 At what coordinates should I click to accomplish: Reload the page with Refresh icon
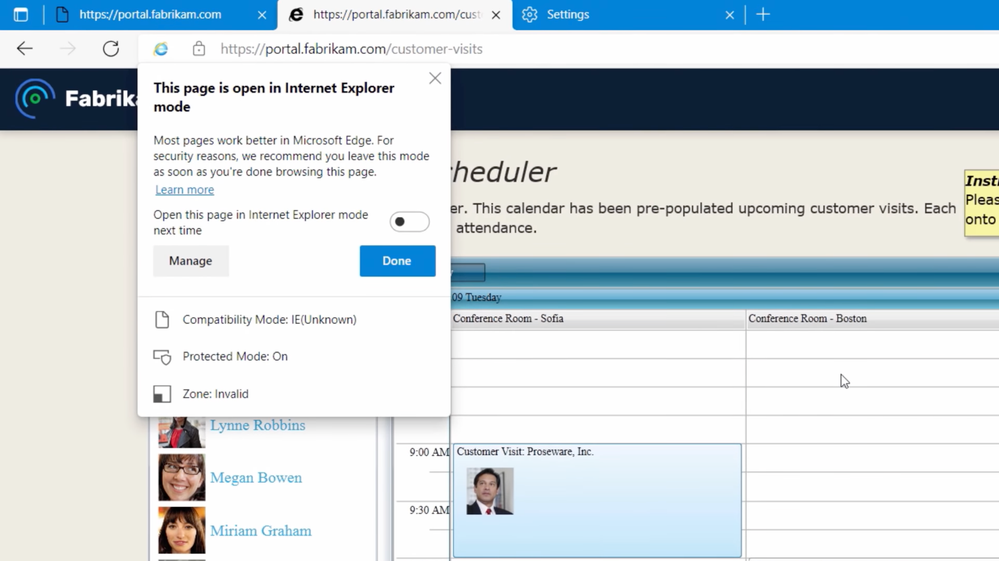pyautogui.click(x=111, y=49)
